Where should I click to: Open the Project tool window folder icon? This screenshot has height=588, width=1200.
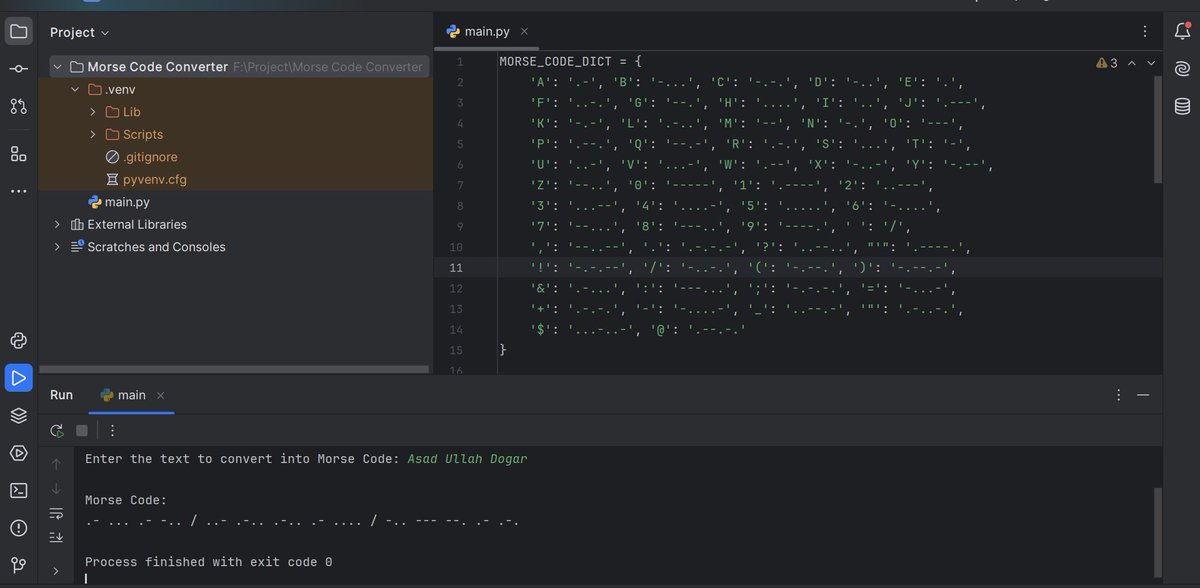pyautogui.click(x=18, y=32)
